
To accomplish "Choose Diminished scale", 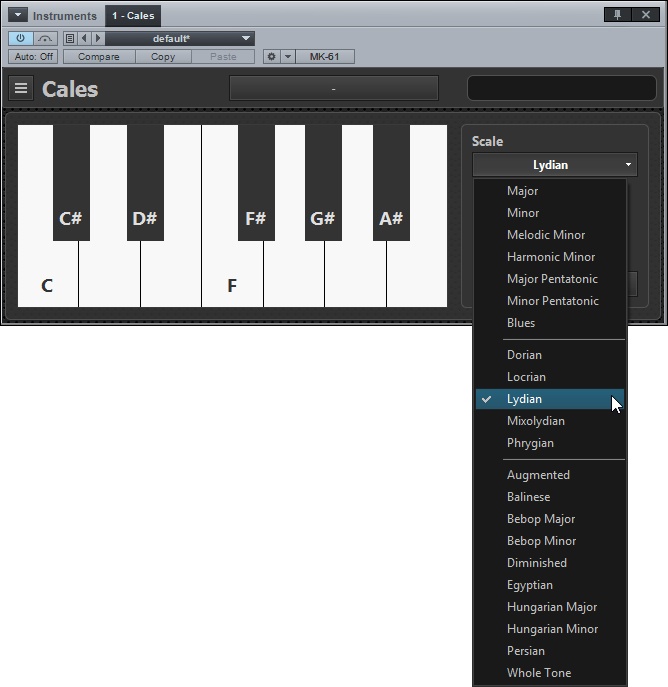I will (550, 563).
